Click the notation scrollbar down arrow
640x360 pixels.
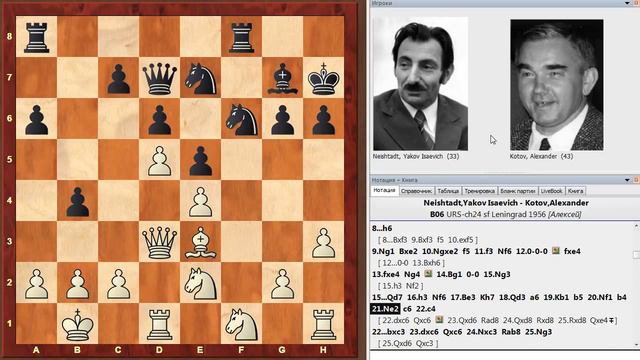636,345
